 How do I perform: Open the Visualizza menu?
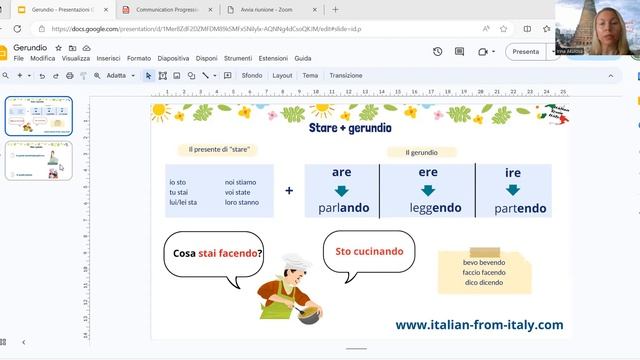[76, 58]
